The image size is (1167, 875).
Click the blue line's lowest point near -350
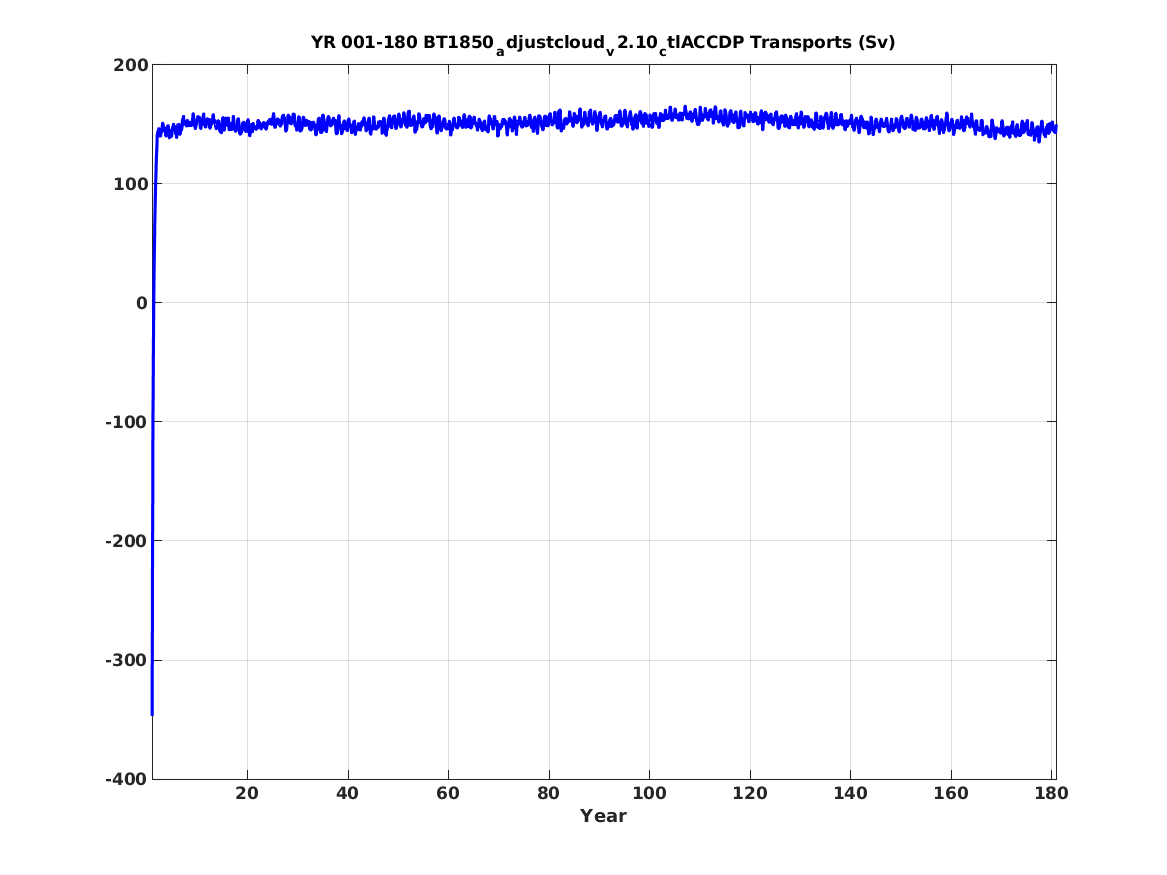coord(153,714)
